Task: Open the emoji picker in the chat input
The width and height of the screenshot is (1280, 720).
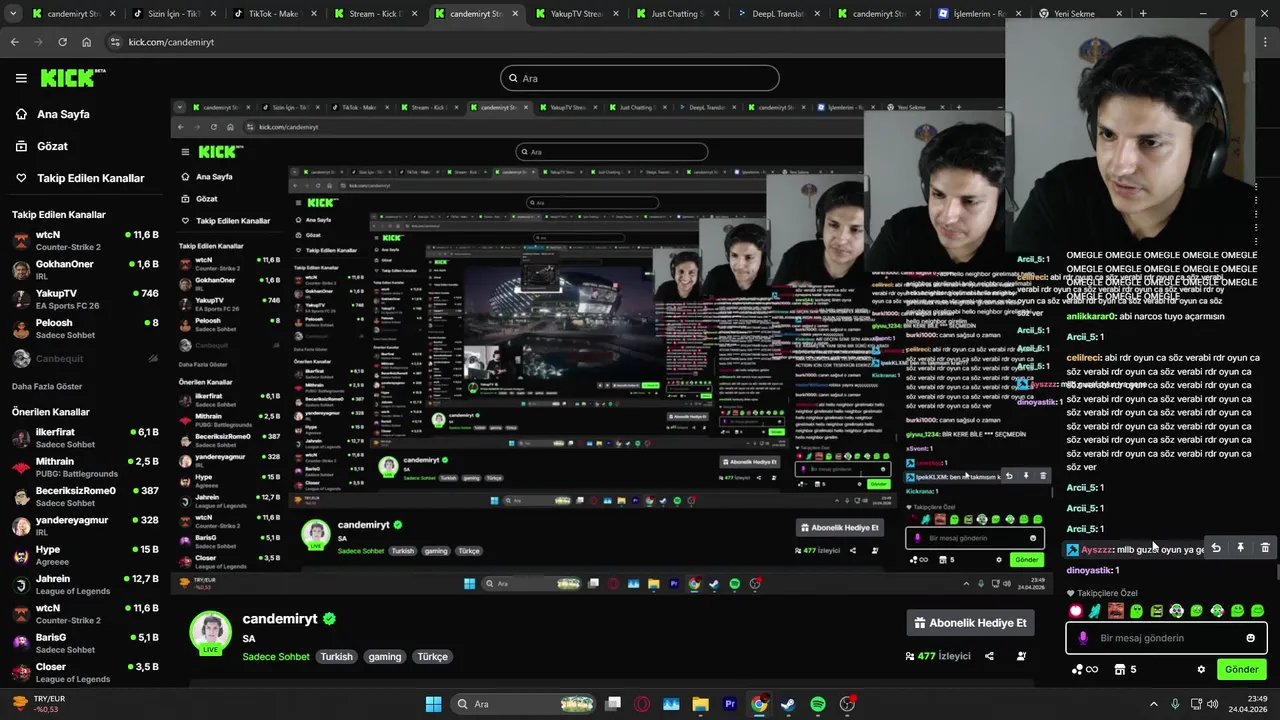Action: point(1250,638)
